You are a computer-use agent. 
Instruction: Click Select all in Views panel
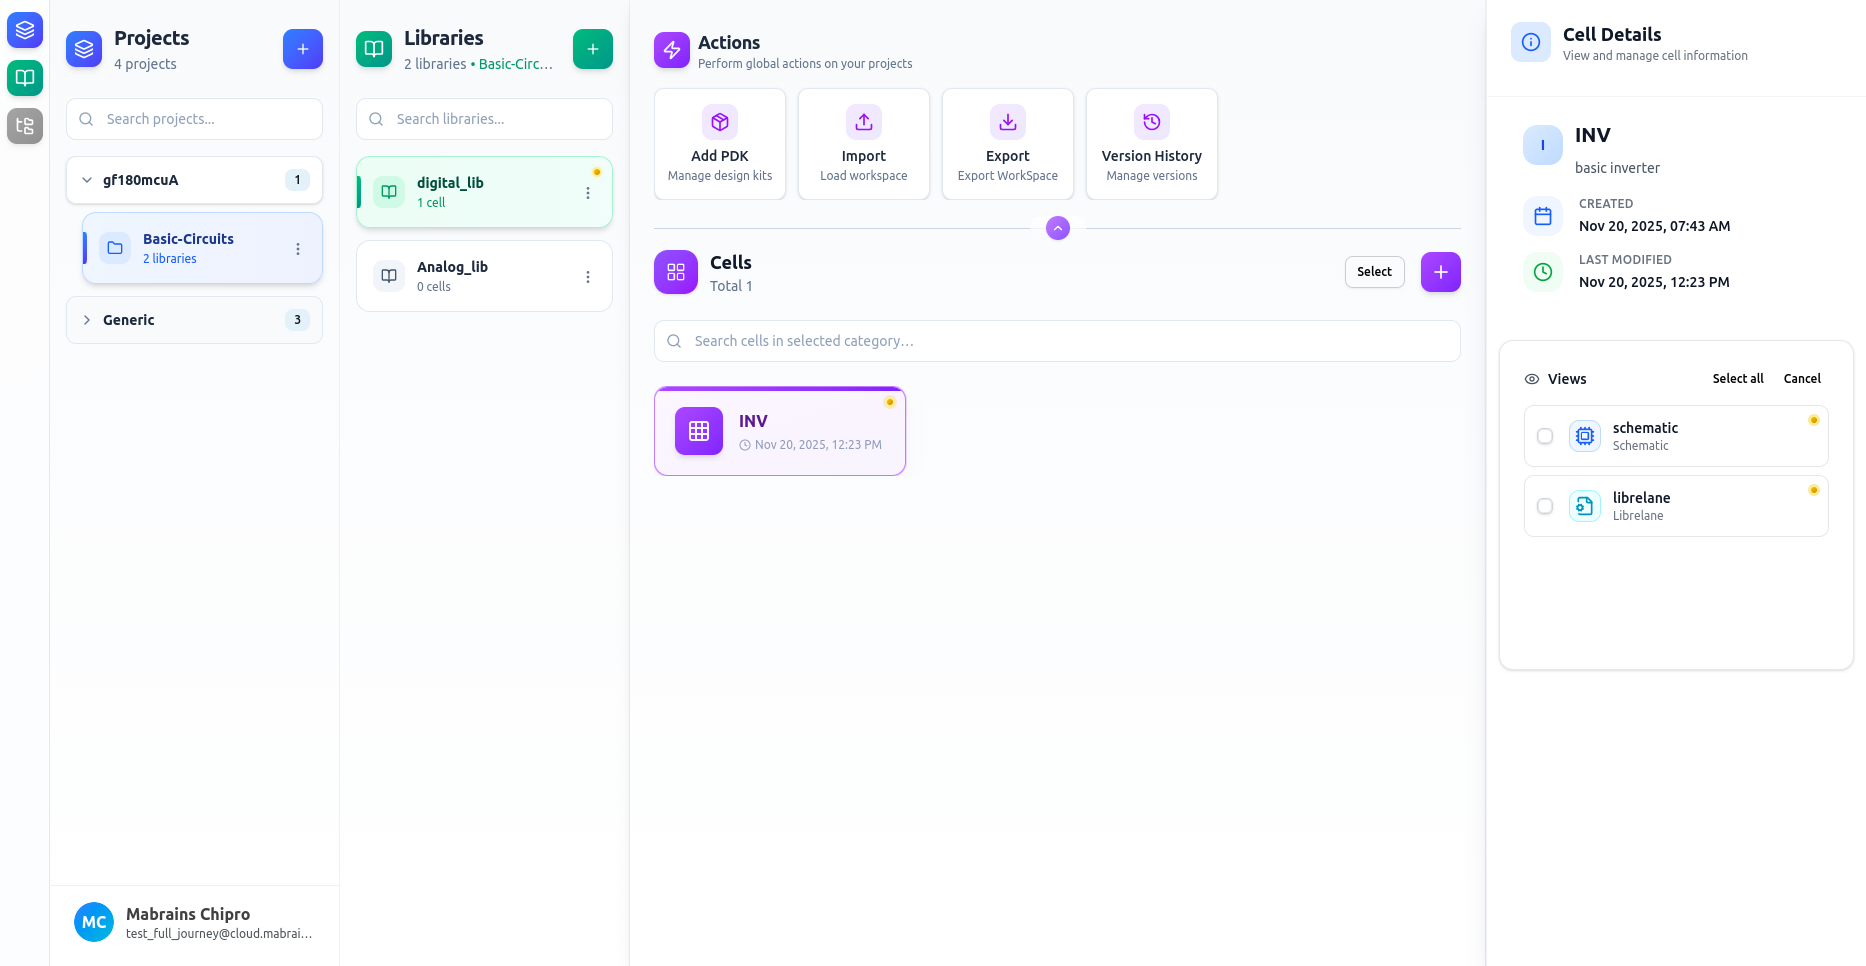[x=1737, y=379]
